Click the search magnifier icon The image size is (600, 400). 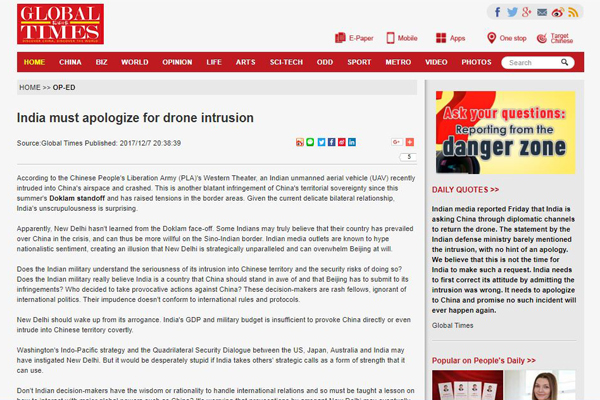[564, 62]
